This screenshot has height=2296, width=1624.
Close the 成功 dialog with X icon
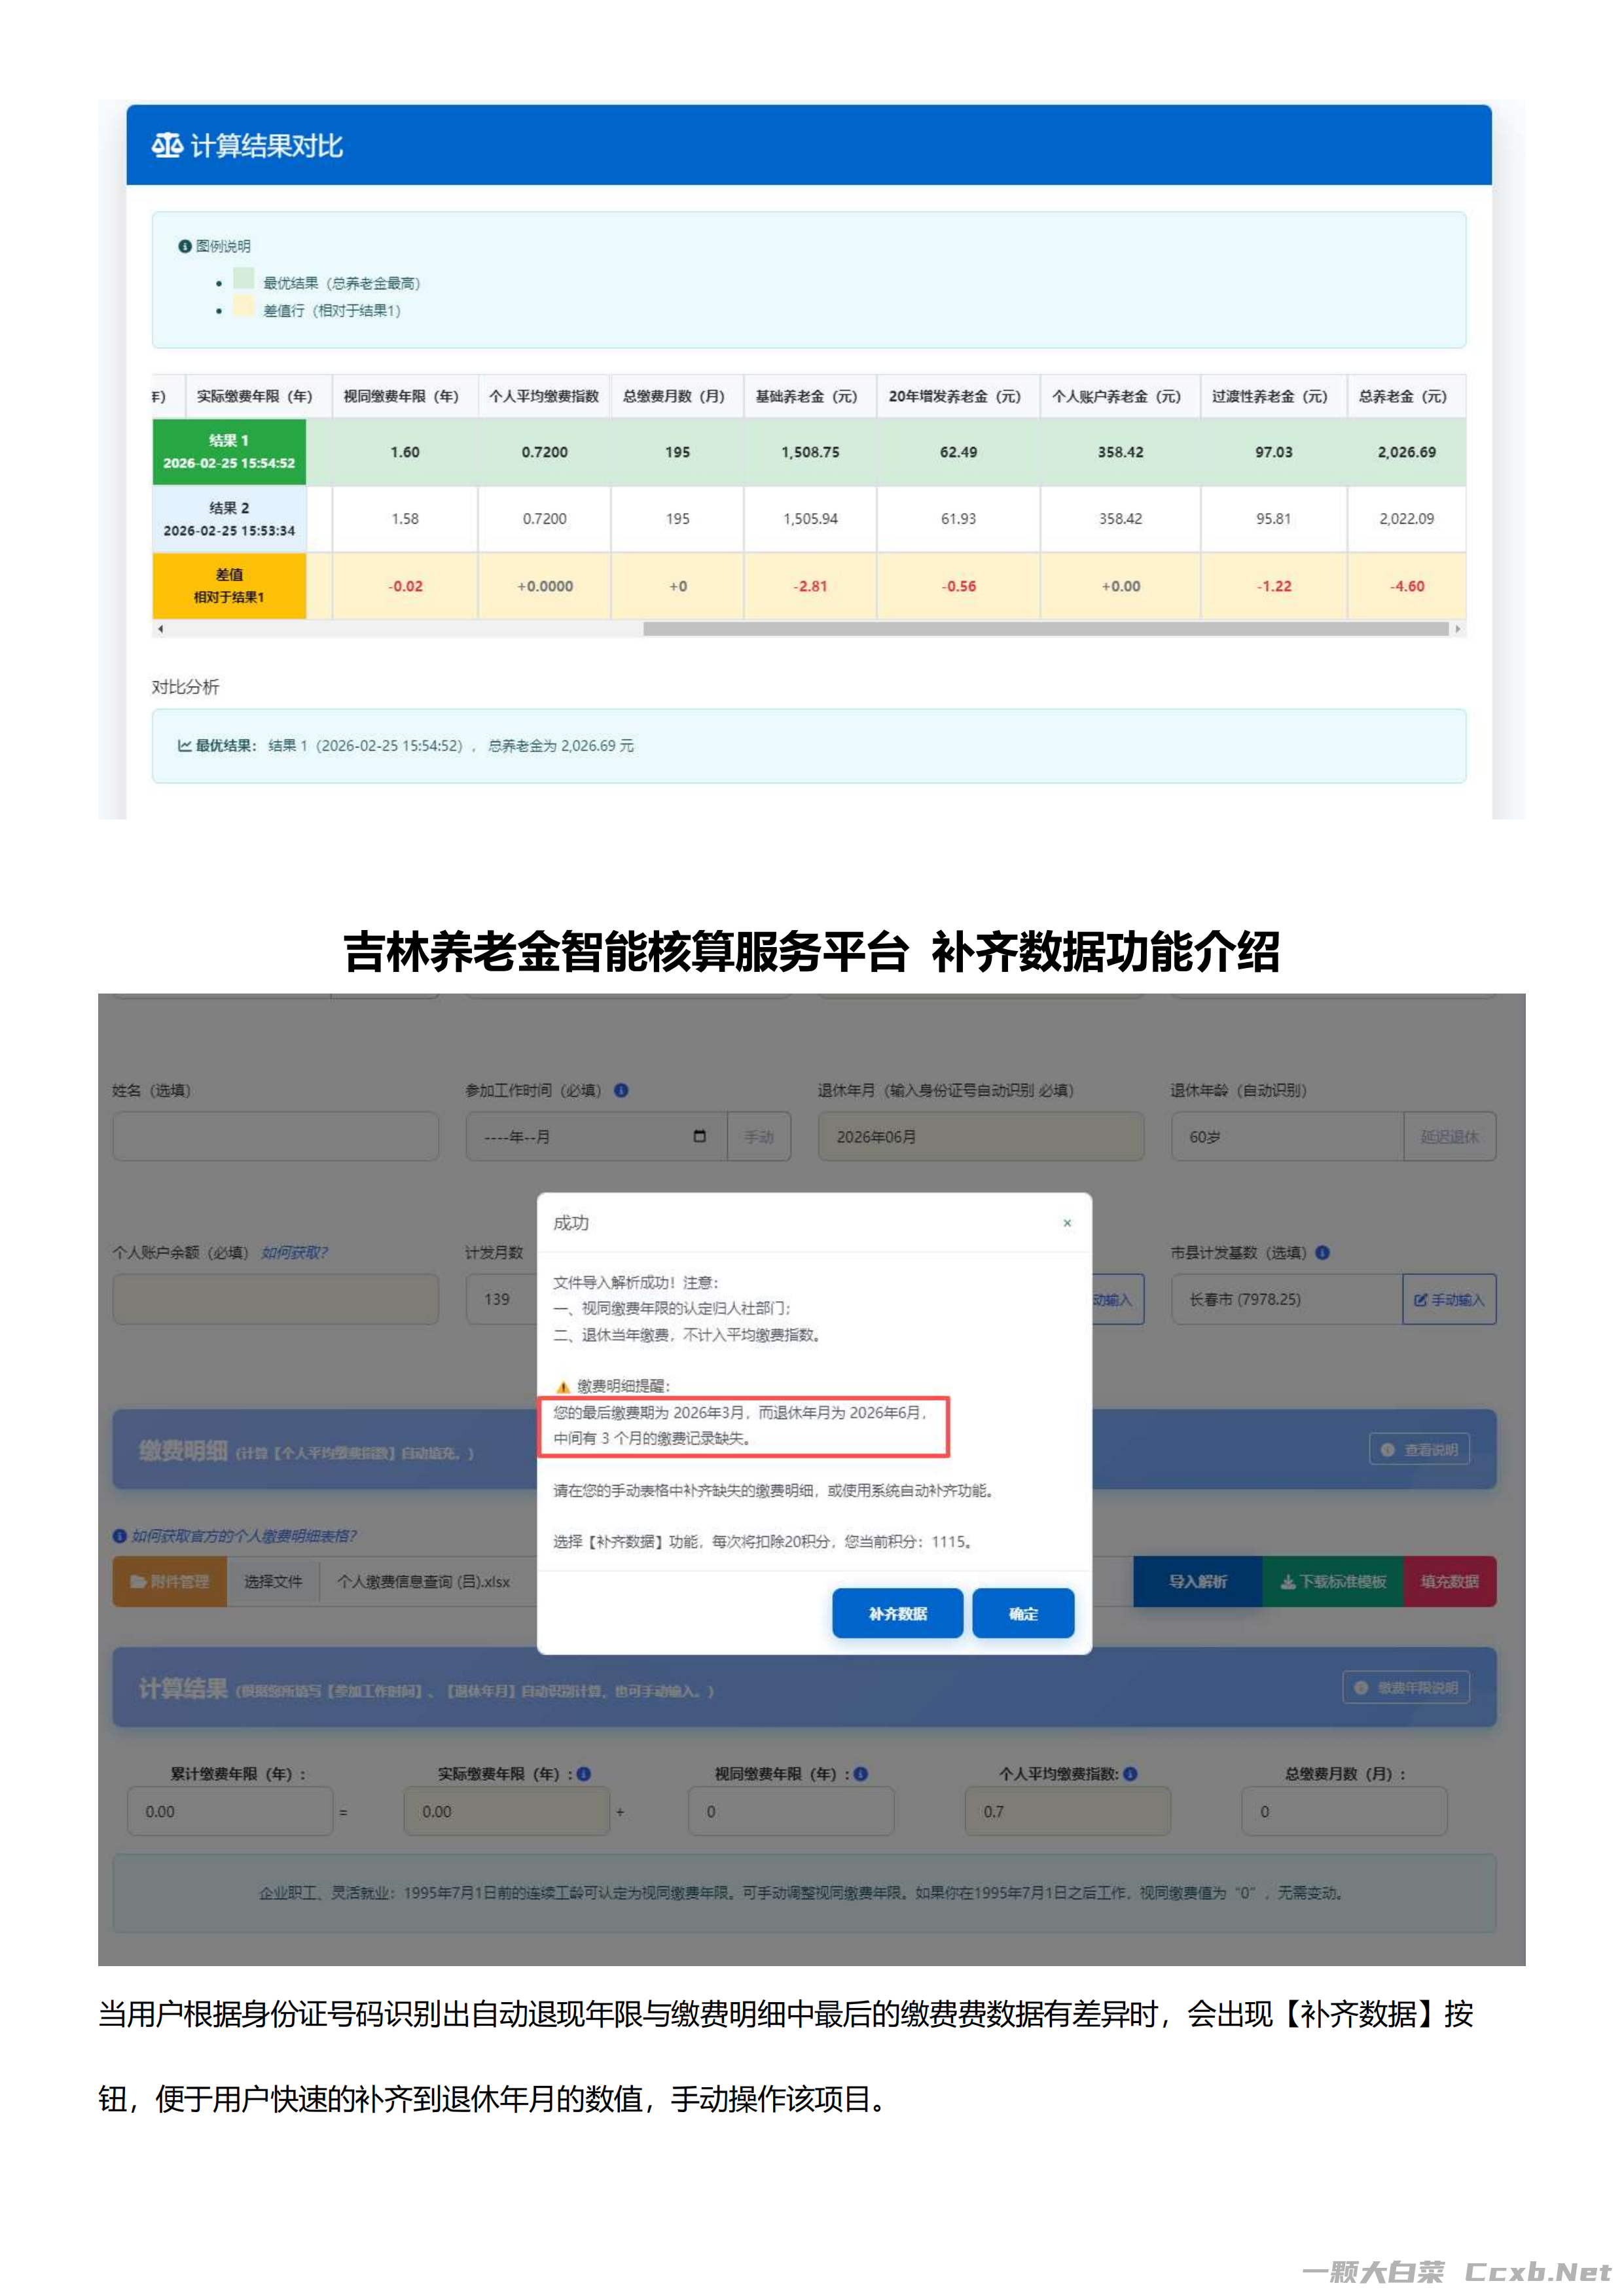(1067, 1223)
